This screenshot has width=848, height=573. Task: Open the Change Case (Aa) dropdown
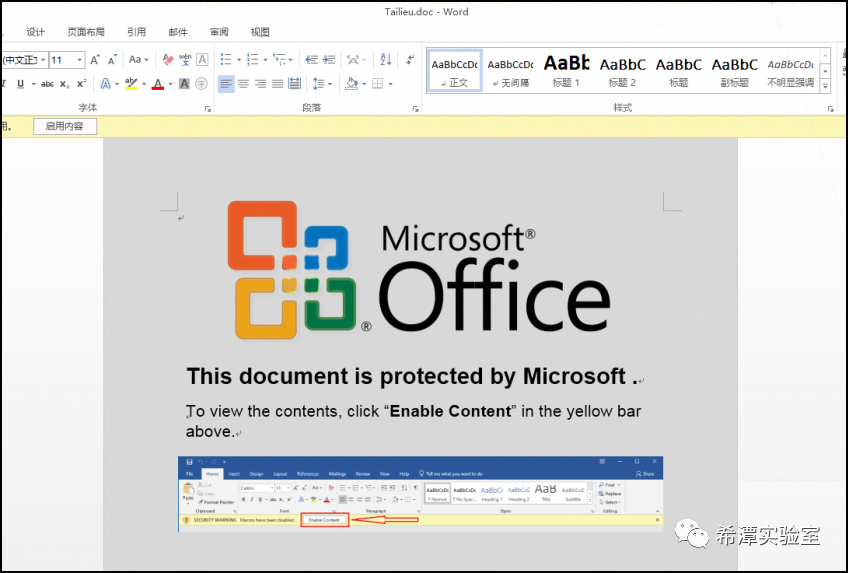[x=138, y=60]
